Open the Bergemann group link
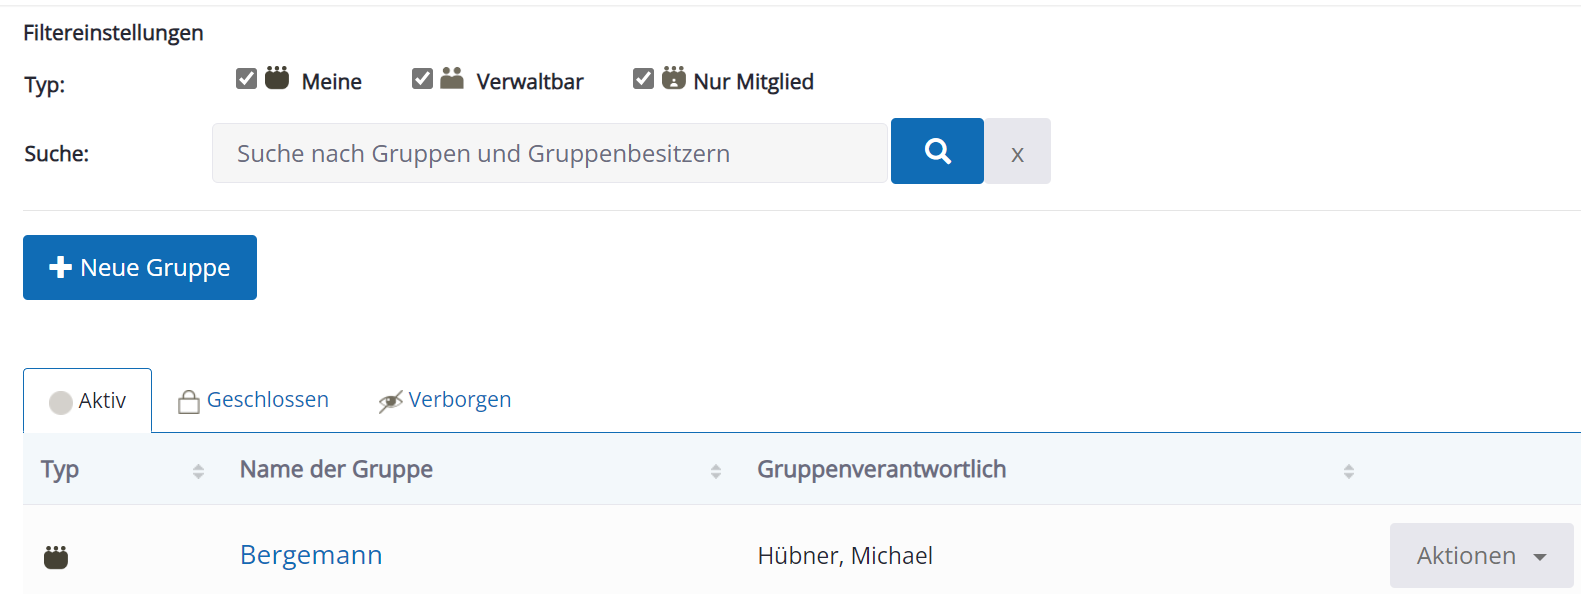The height and width of the screenshot is (594, 1581). (x=311, y=555)
